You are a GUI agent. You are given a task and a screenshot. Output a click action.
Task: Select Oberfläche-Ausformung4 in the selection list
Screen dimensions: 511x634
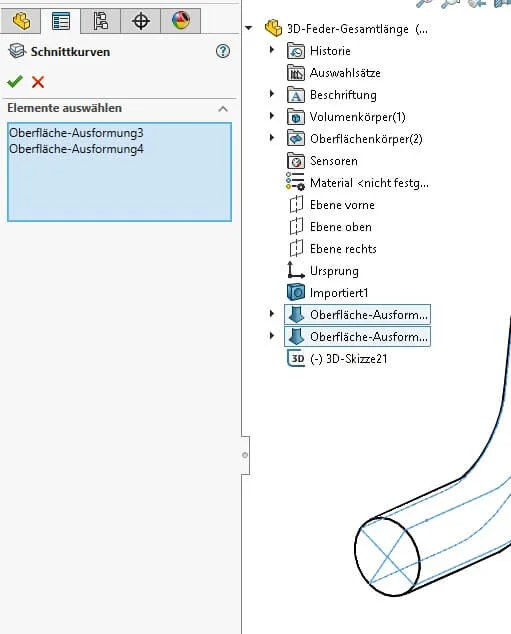tap(76, 149)
